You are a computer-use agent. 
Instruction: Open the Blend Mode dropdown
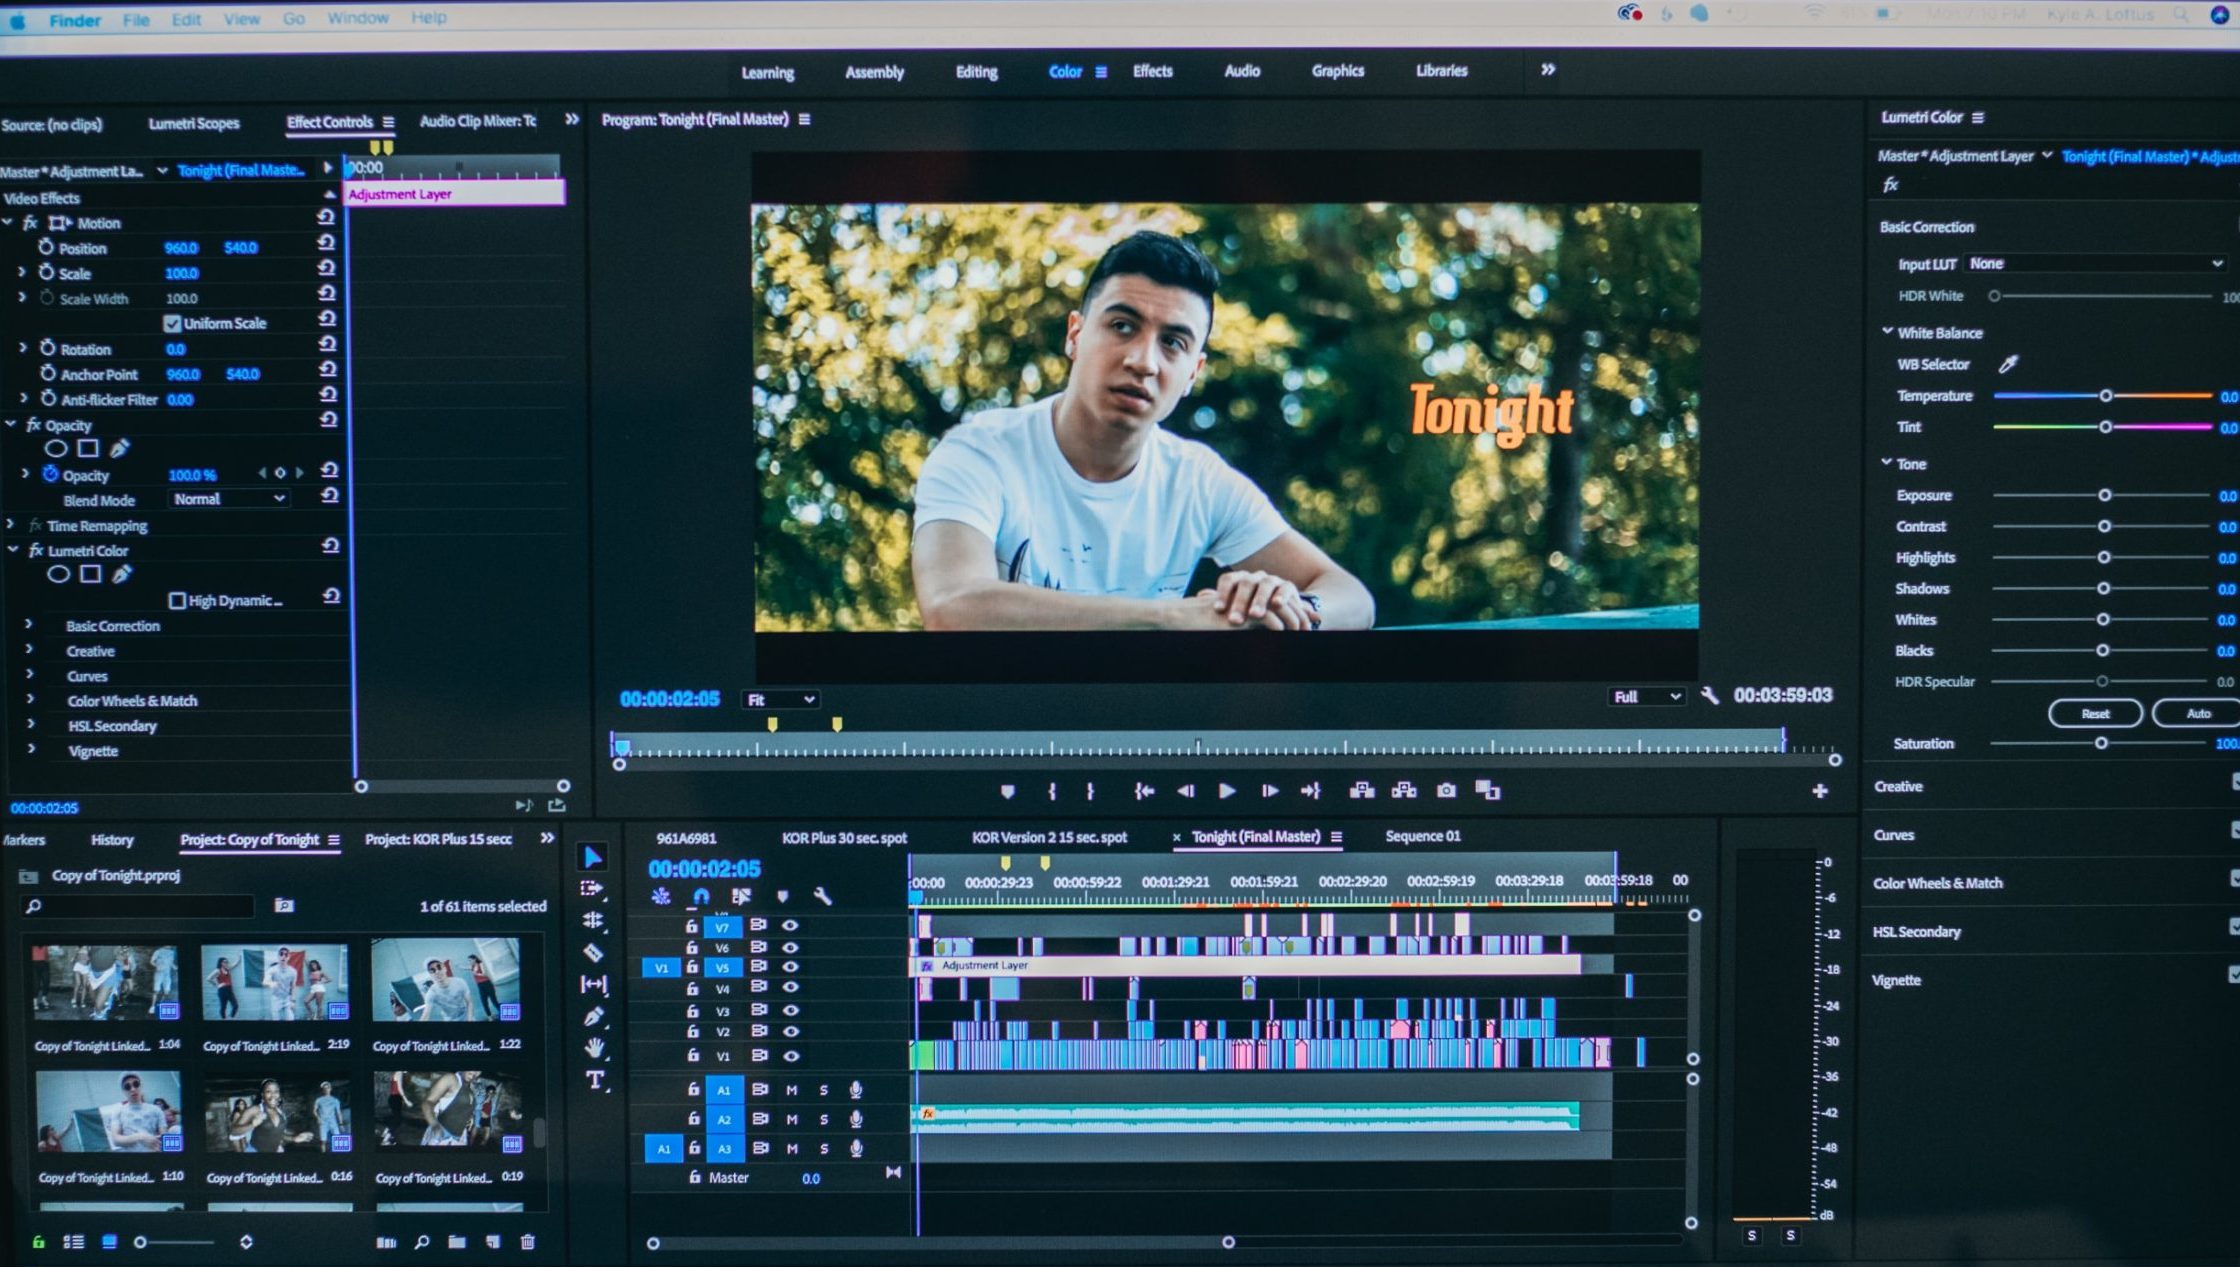click(228, 499)
